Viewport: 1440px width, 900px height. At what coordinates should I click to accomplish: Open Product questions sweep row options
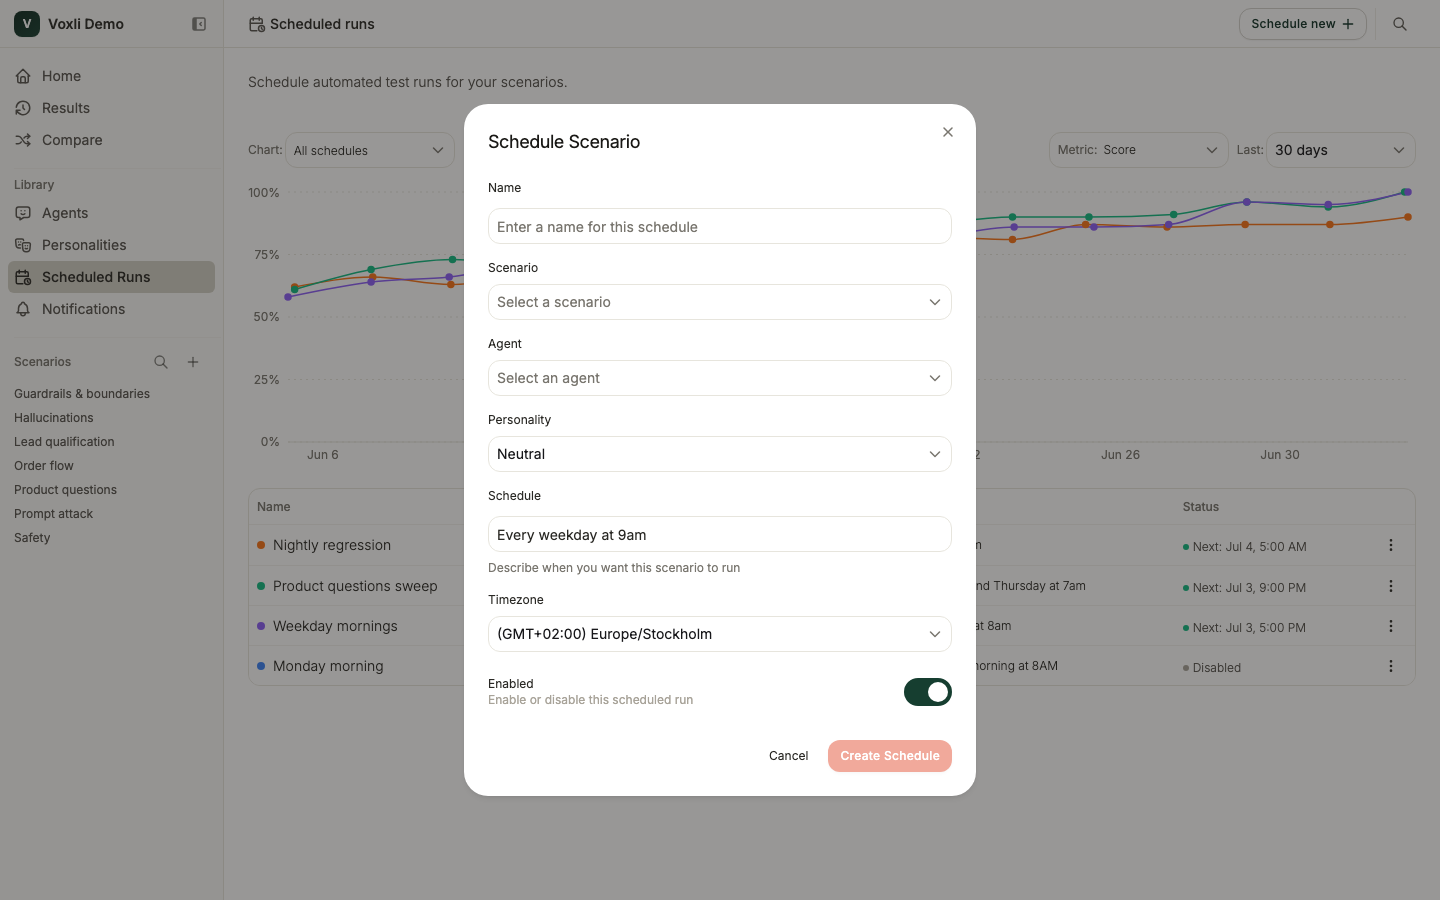1391,586
